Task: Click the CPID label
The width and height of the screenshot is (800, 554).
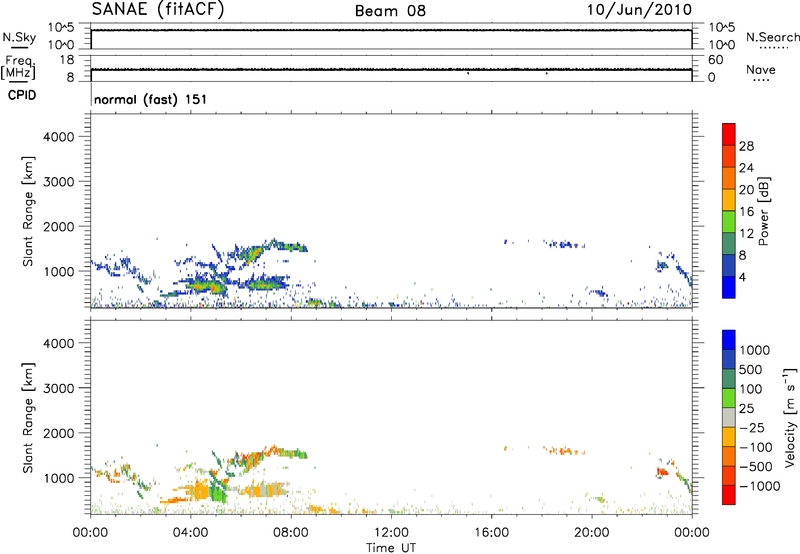Action: click(22, 95)
